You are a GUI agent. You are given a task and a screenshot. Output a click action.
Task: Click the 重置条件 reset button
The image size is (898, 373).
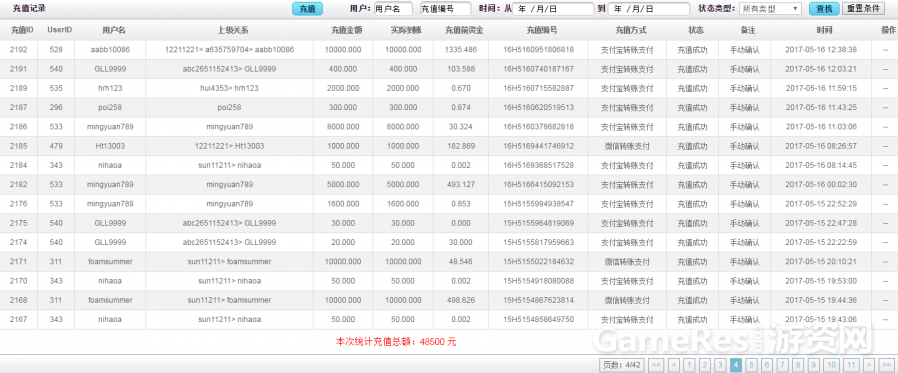point(863,9)
